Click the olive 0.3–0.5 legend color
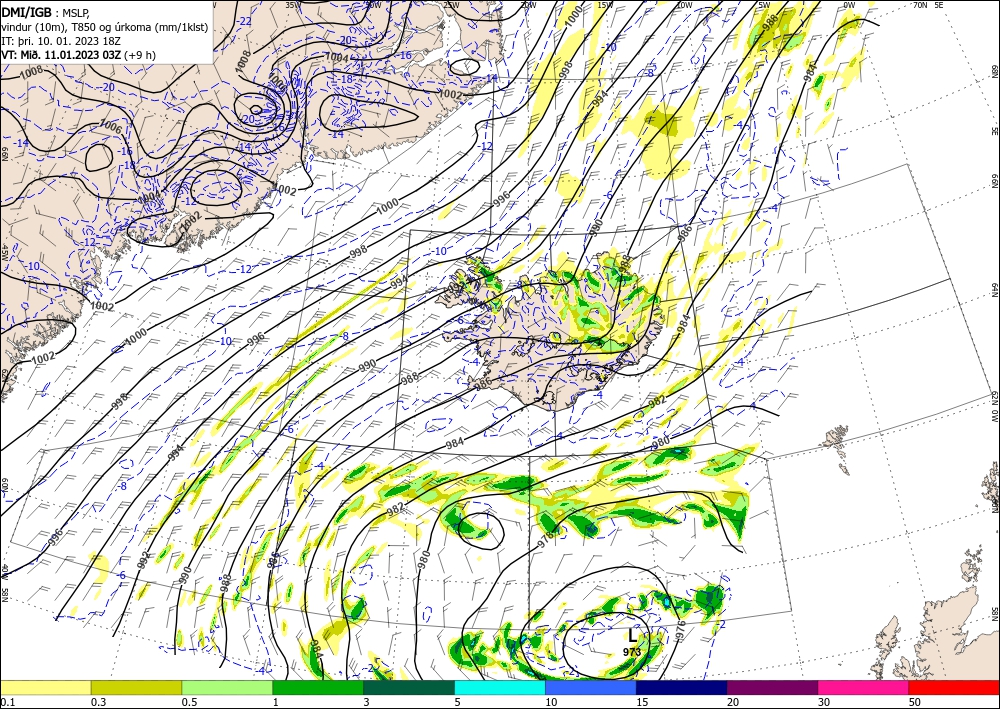1000x709 pixels. pyautogui.click(x=136, y=687)
